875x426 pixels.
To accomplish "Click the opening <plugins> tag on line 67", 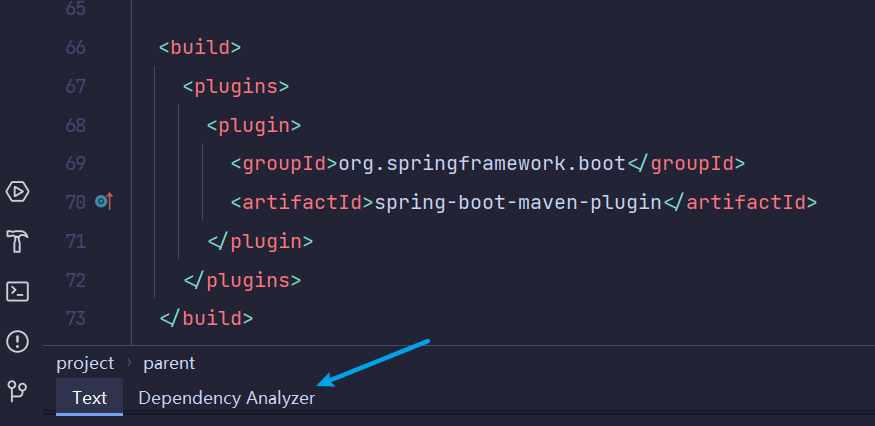I will click(235, 87).
